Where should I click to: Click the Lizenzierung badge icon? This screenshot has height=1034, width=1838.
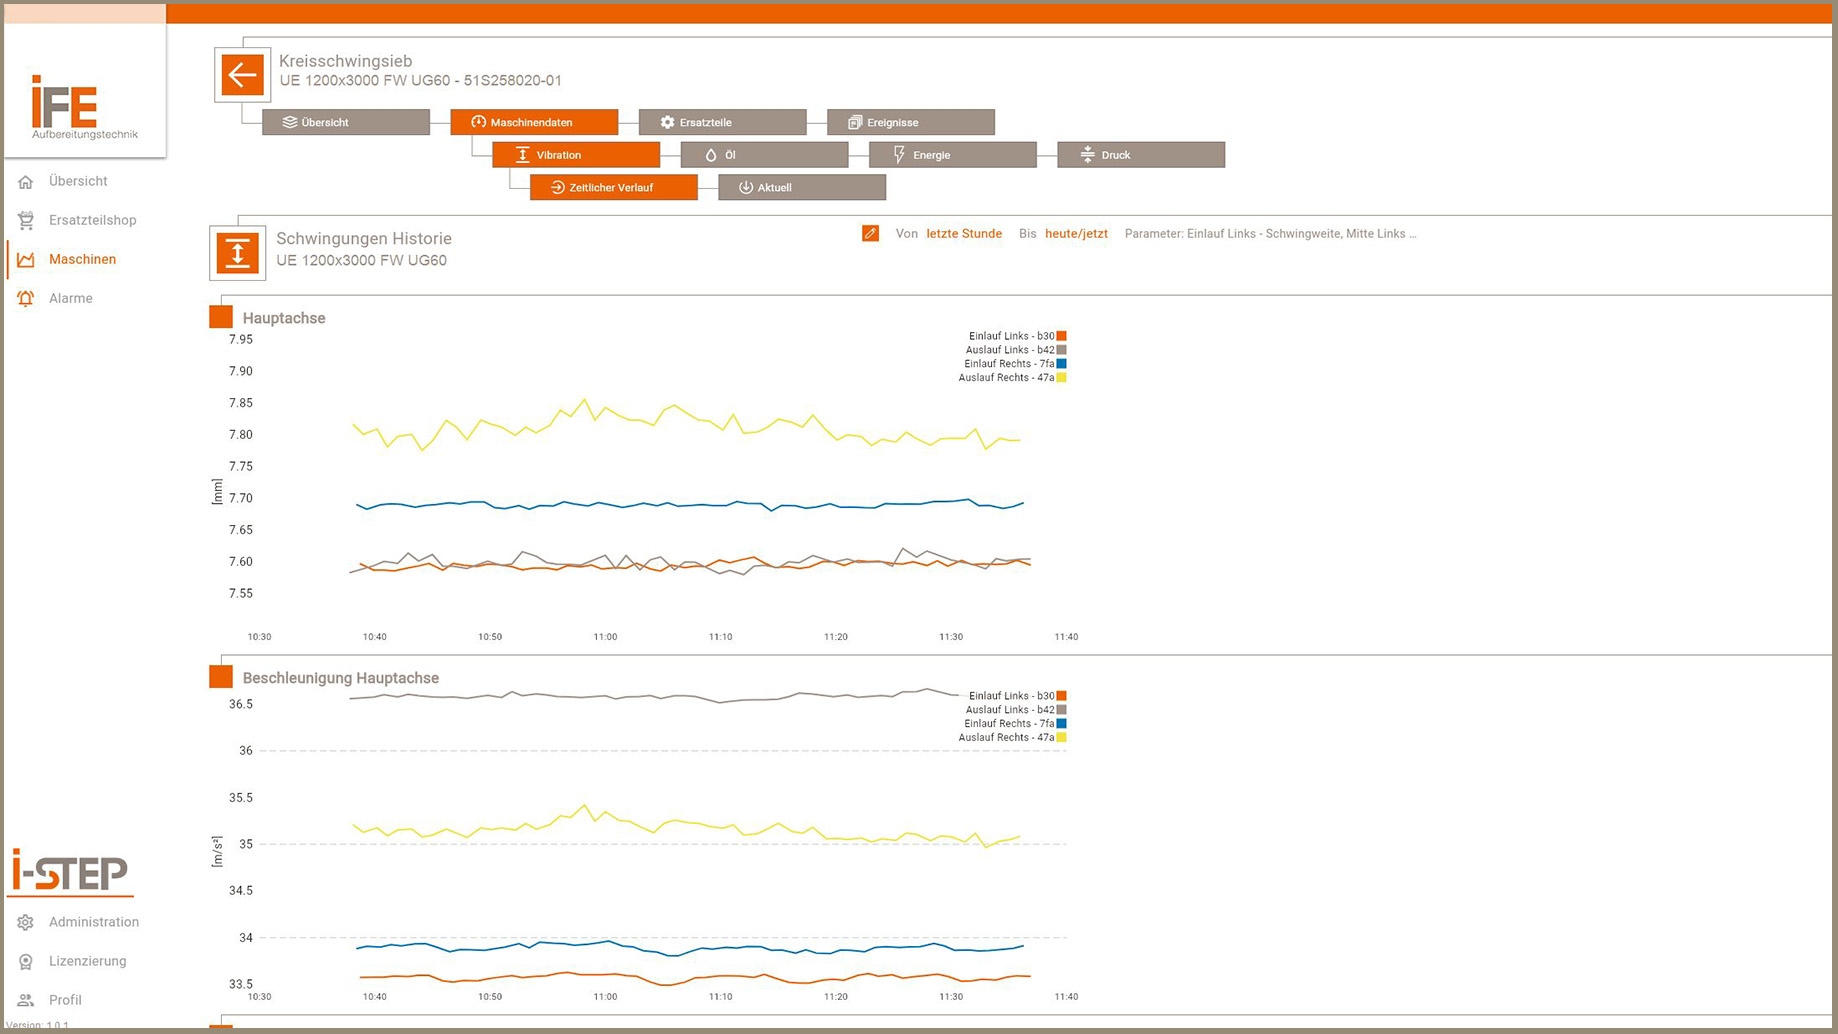click(x=26, y=961)
